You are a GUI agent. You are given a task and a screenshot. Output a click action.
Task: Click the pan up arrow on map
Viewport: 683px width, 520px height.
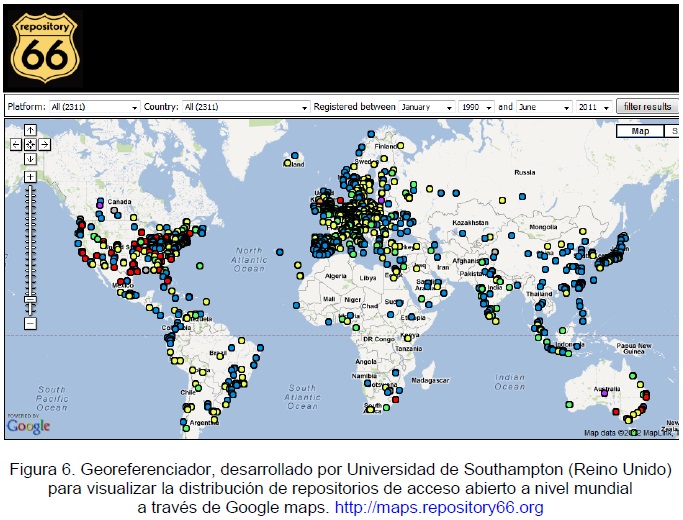[30, 130]
